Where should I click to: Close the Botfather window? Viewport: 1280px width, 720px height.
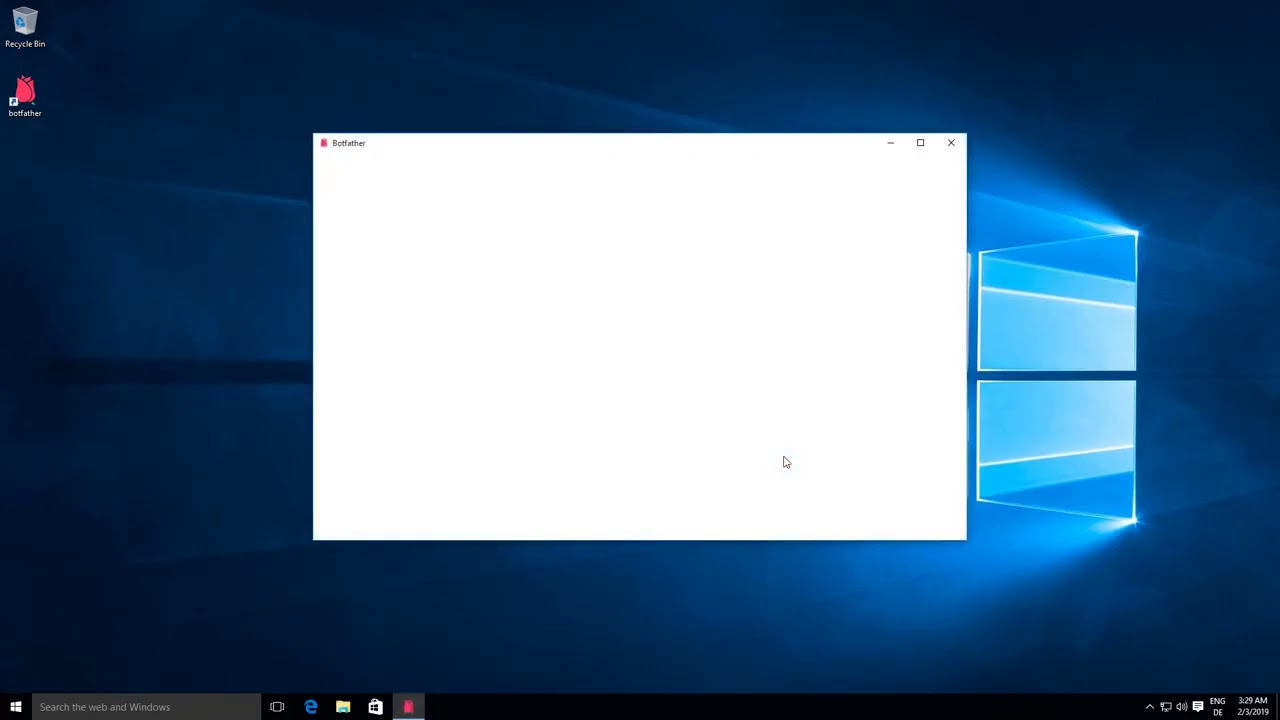(x=951, y=143)
